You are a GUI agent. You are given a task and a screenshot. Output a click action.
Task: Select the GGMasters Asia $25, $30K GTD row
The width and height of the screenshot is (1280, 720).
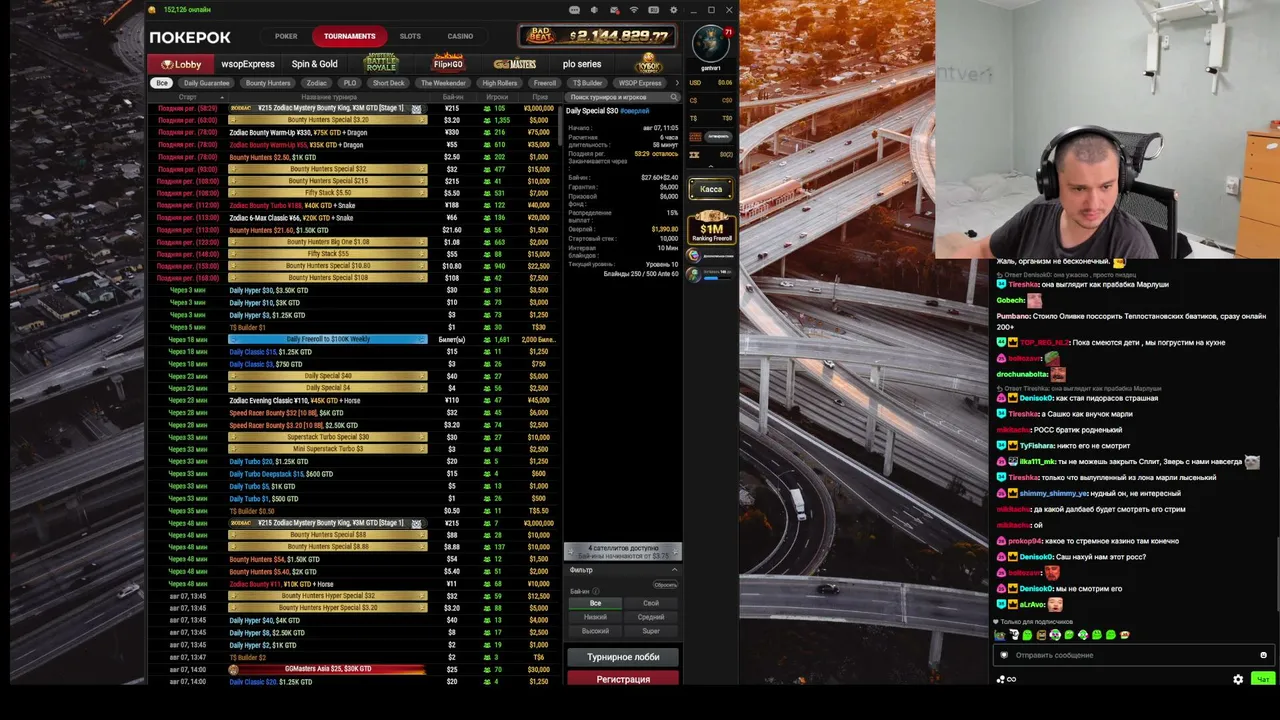point(353,669)
